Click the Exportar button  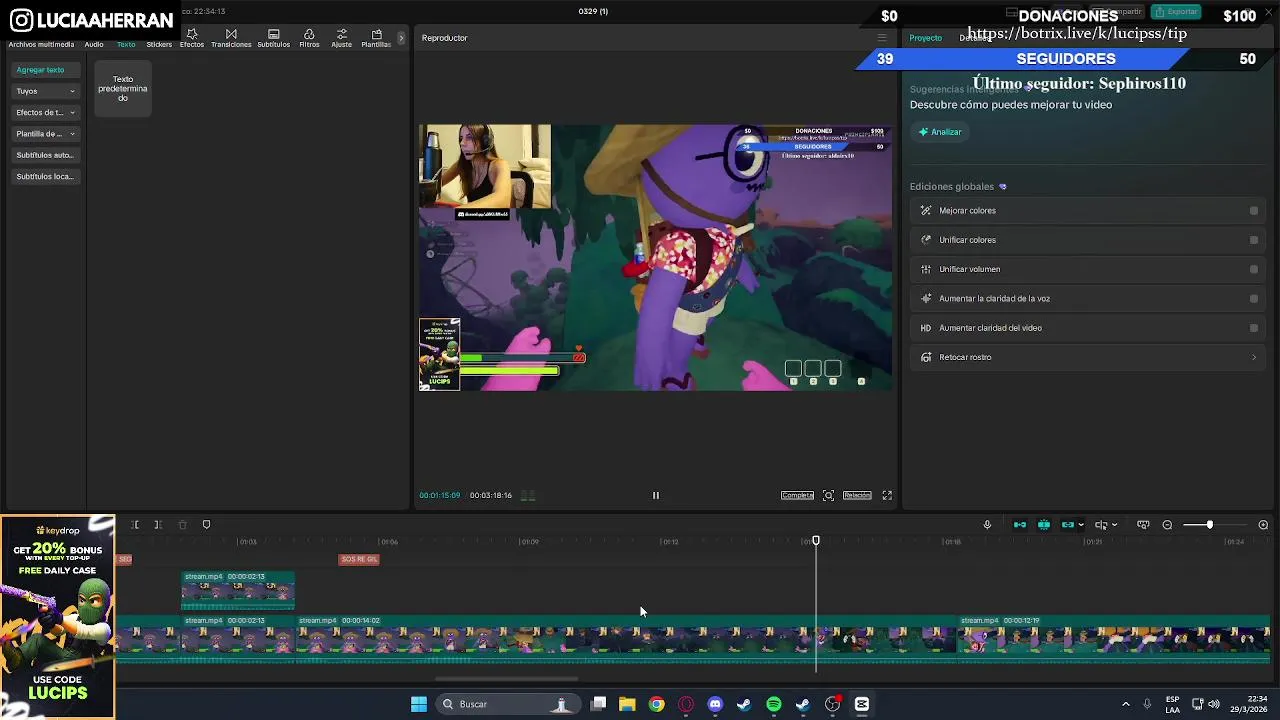pyautogui.click(x=1176, y=12)
